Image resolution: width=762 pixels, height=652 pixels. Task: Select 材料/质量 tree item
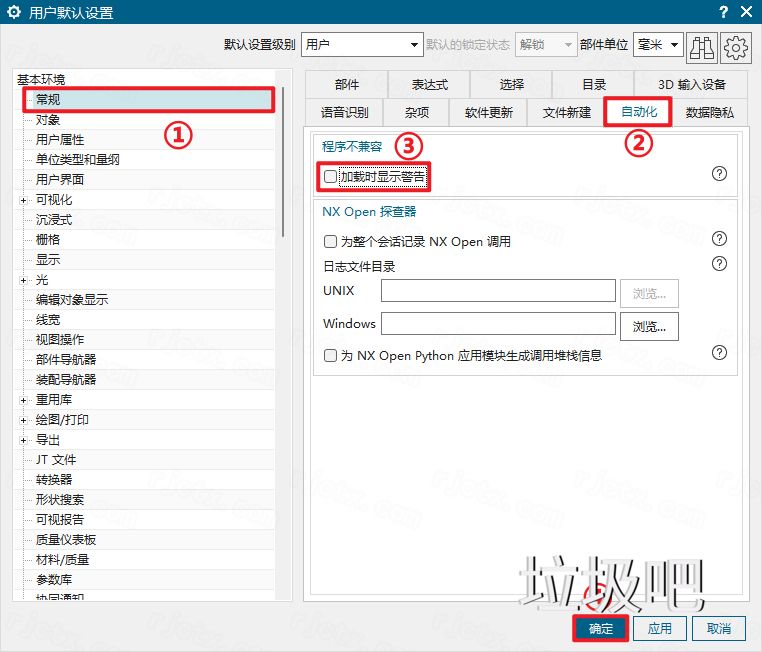coord(63,560)
